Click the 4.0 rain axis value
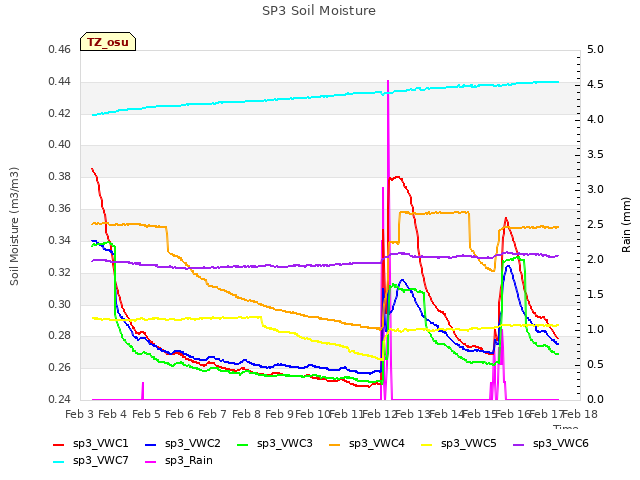 click(x=596, y=120)
